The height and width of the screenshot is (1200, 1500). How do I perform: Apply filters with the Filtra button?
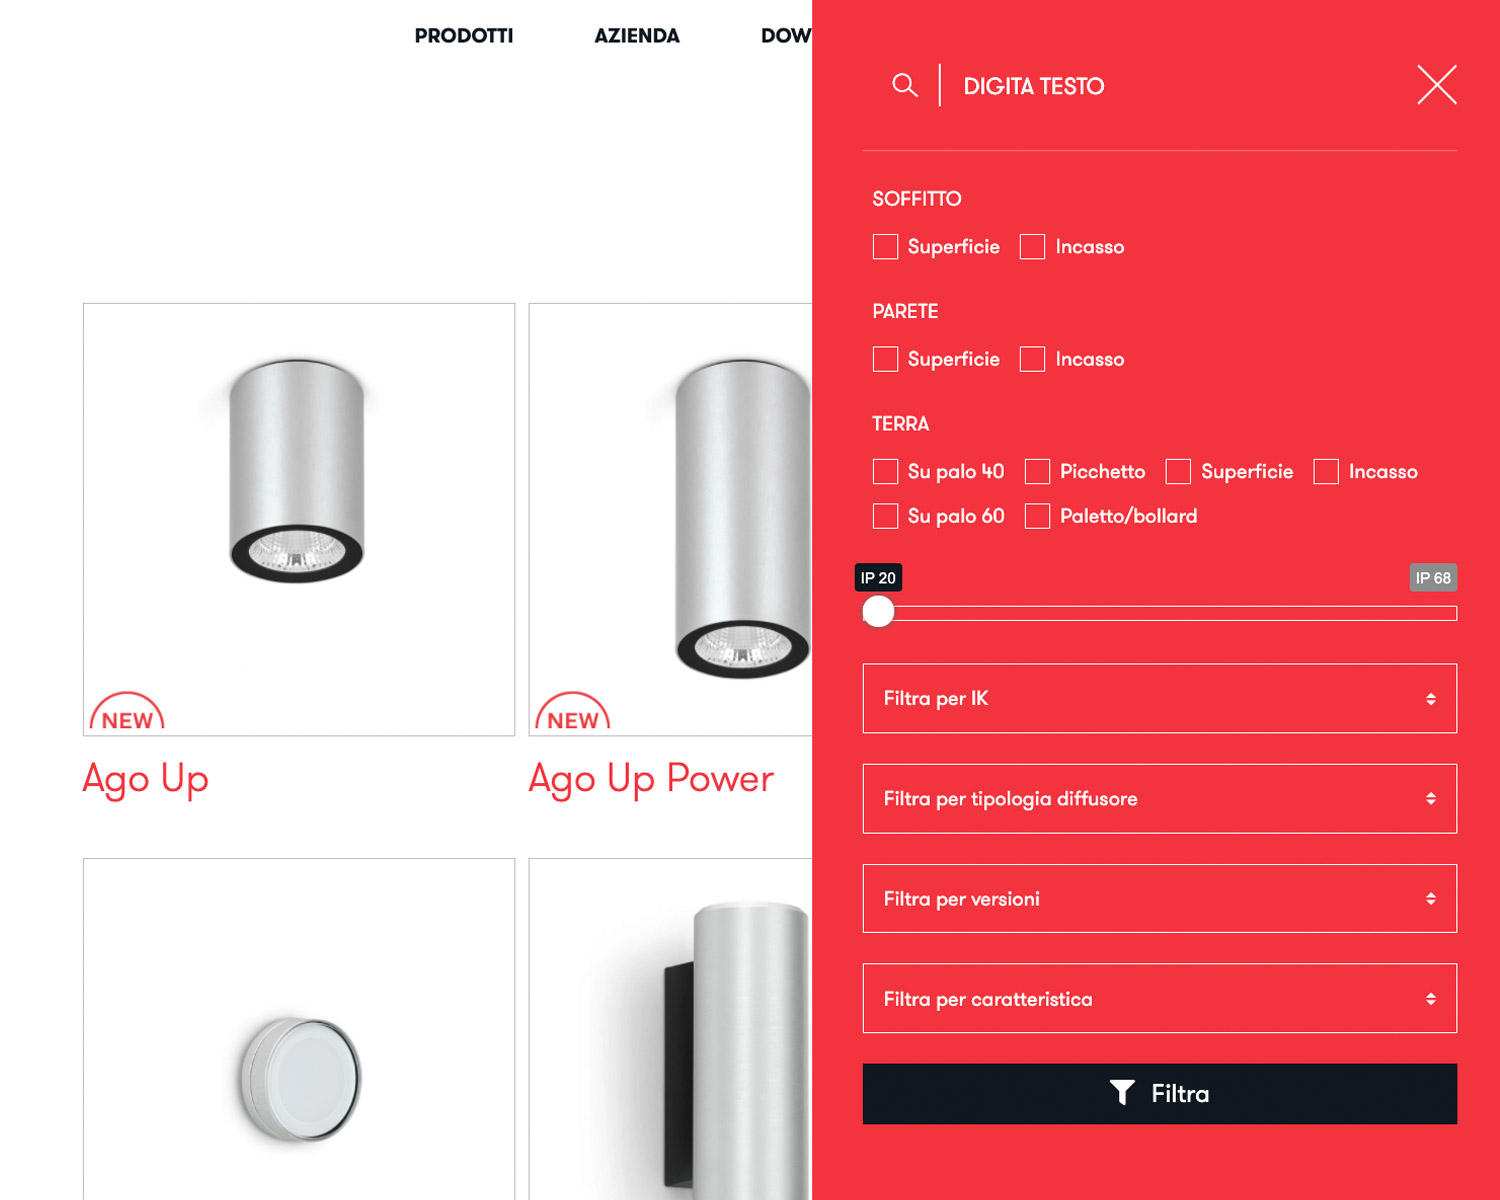click(1159, 1093)
